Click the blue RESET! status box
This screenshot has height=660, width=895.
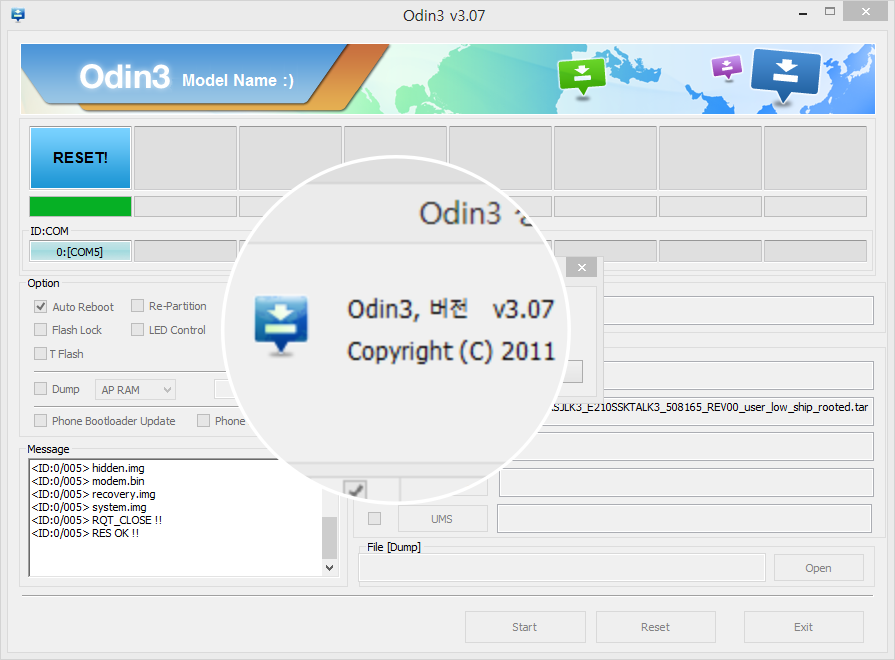tap(80, 157)
